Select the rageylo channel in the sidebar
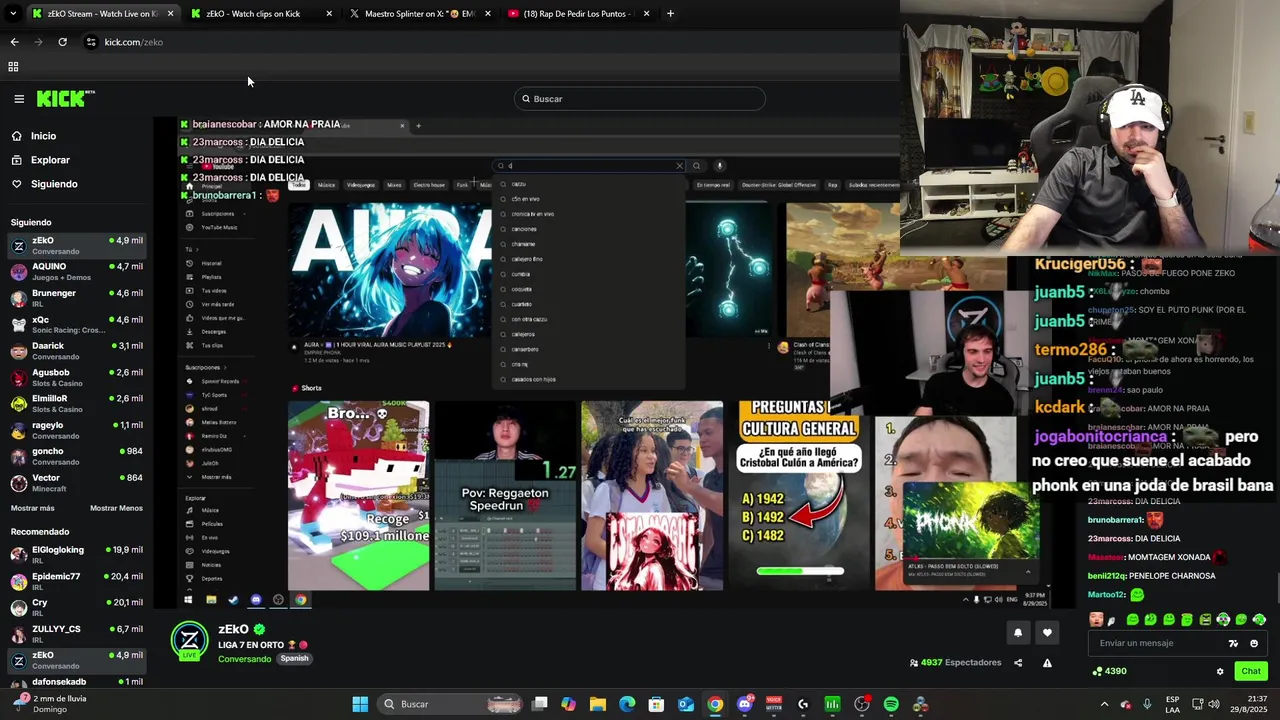Image resolution: width=1280 pixels, height=720 pixels. point(76,430)
